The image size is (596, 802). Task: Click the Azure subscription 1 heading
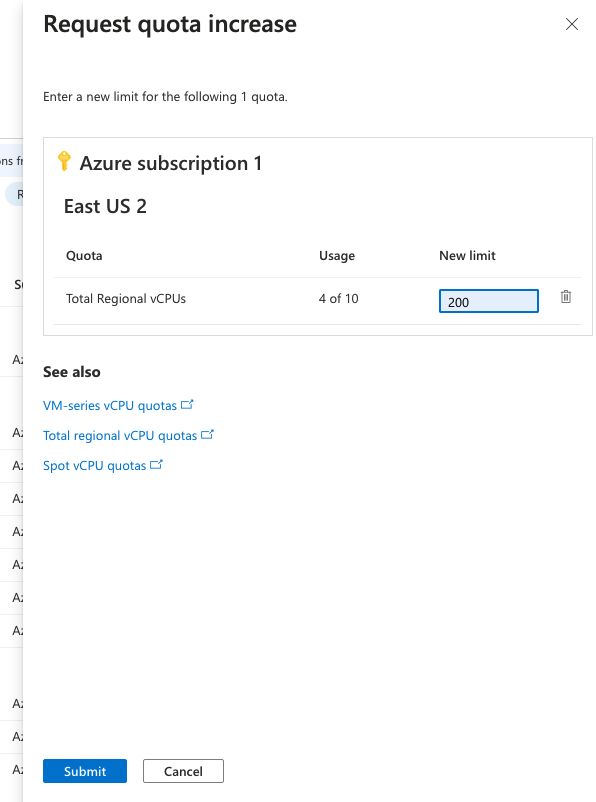pos(171,164)
